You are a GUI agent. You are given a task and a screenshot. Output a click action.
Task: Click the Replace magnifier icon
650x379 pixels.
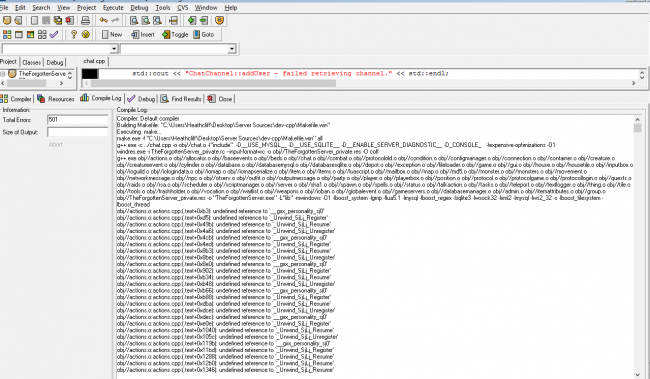pyautogui.click(x=146, y=20)
